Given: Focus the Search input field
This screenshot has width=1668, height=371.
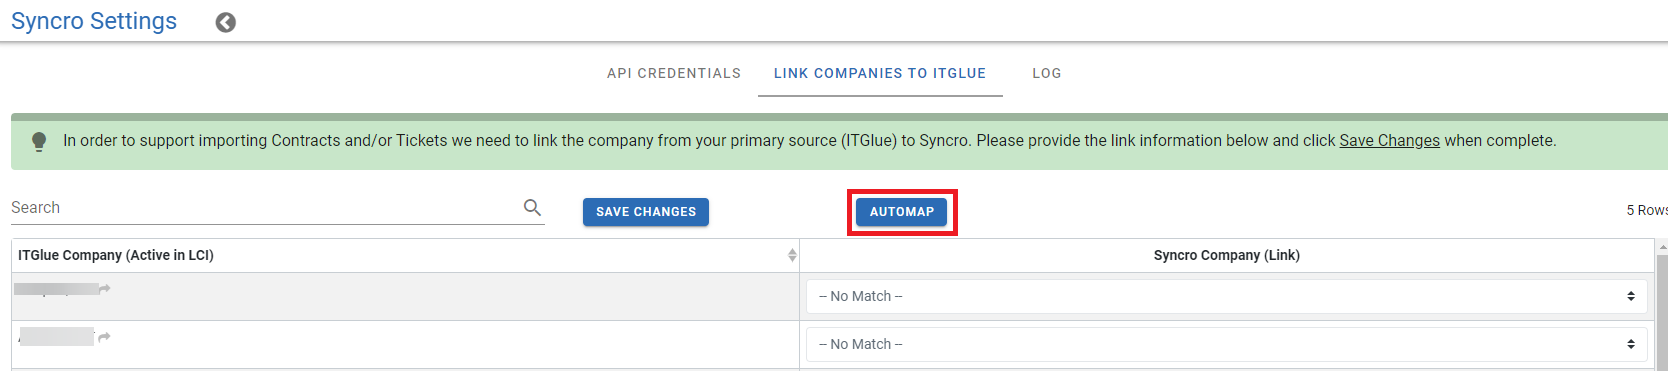Looking at the screenshot, I should (265, 208).
